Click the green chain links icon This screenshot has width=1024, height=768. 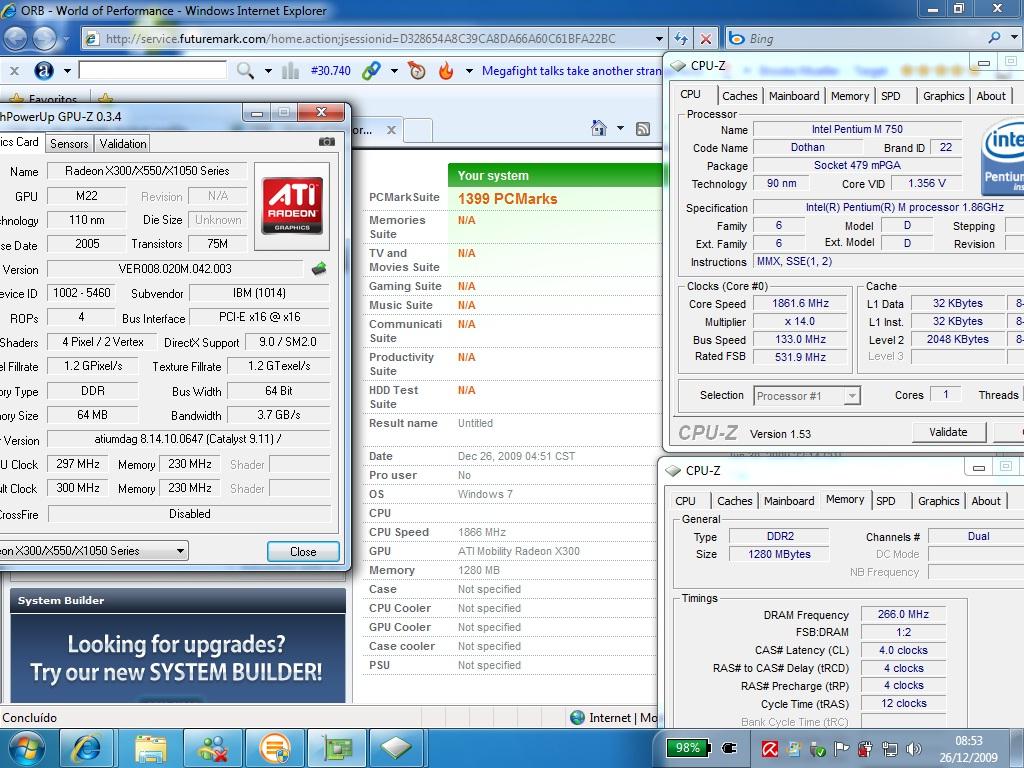[x=372, y=71]
